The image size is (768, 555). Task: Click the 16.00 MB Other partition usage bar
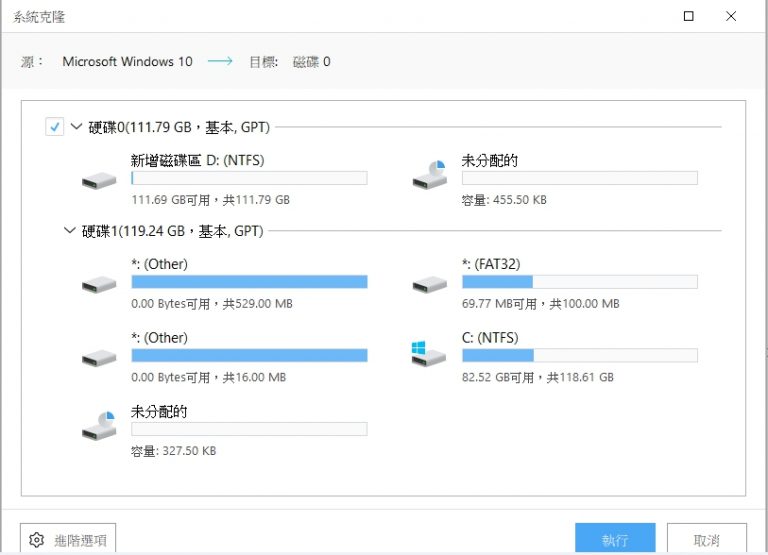[249, 355]
